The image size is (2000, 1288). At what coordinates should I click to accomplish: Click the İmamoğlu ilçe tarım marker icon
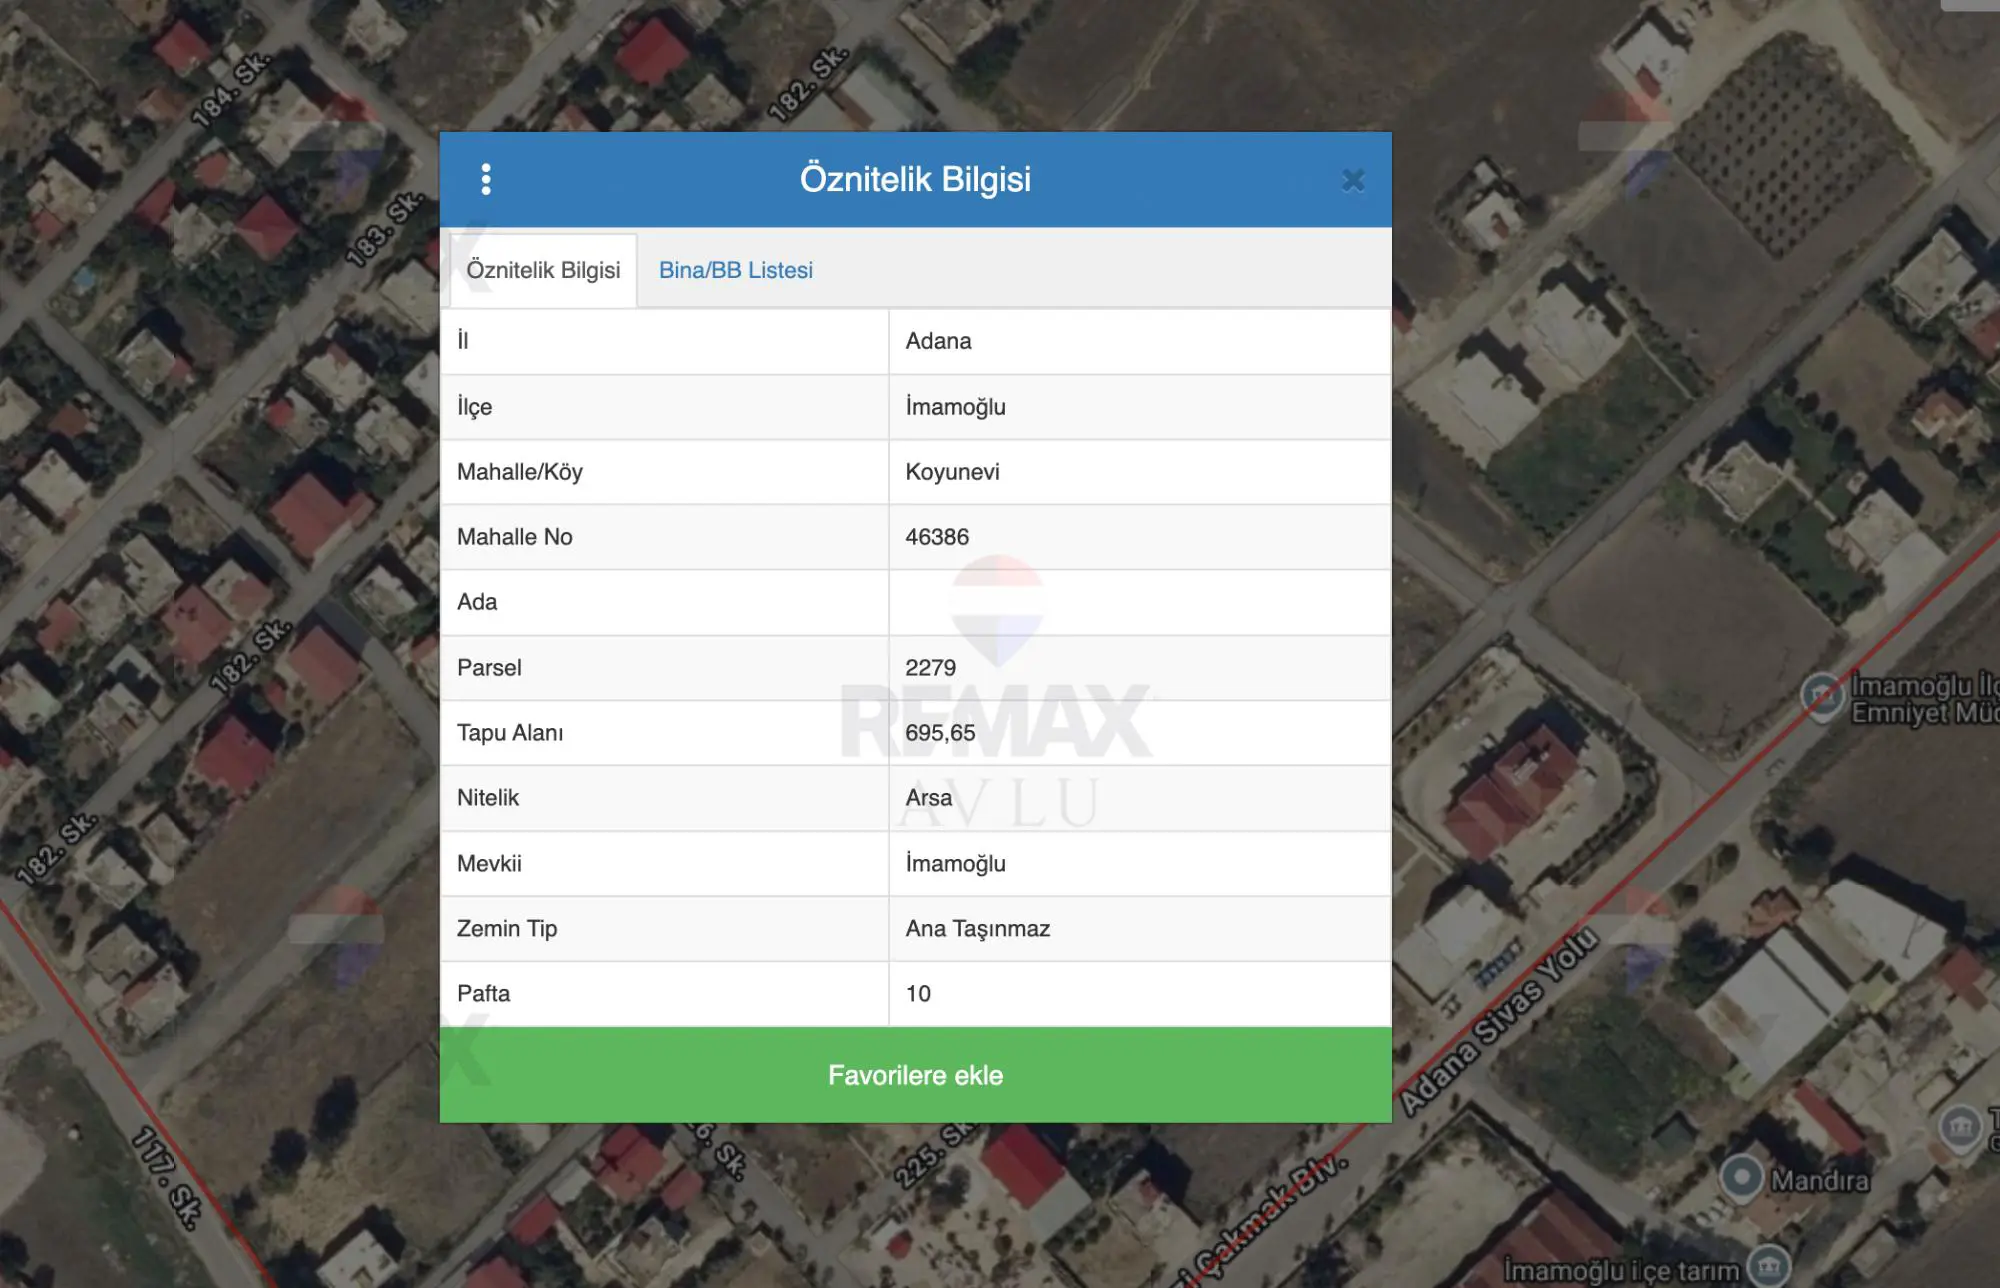(x=1768, y=1267)
